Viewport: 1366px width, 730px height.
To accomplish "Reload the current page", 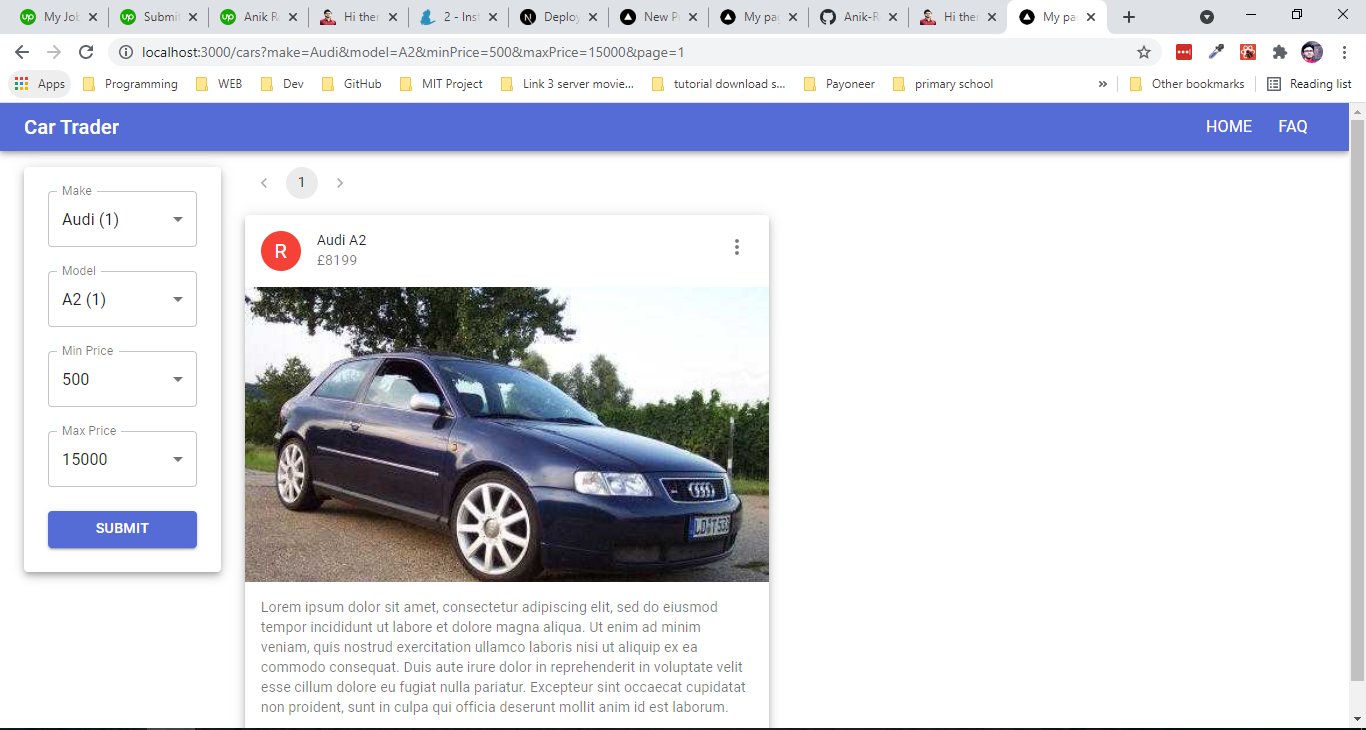I will pyautogui.click(x=86, y=52).
